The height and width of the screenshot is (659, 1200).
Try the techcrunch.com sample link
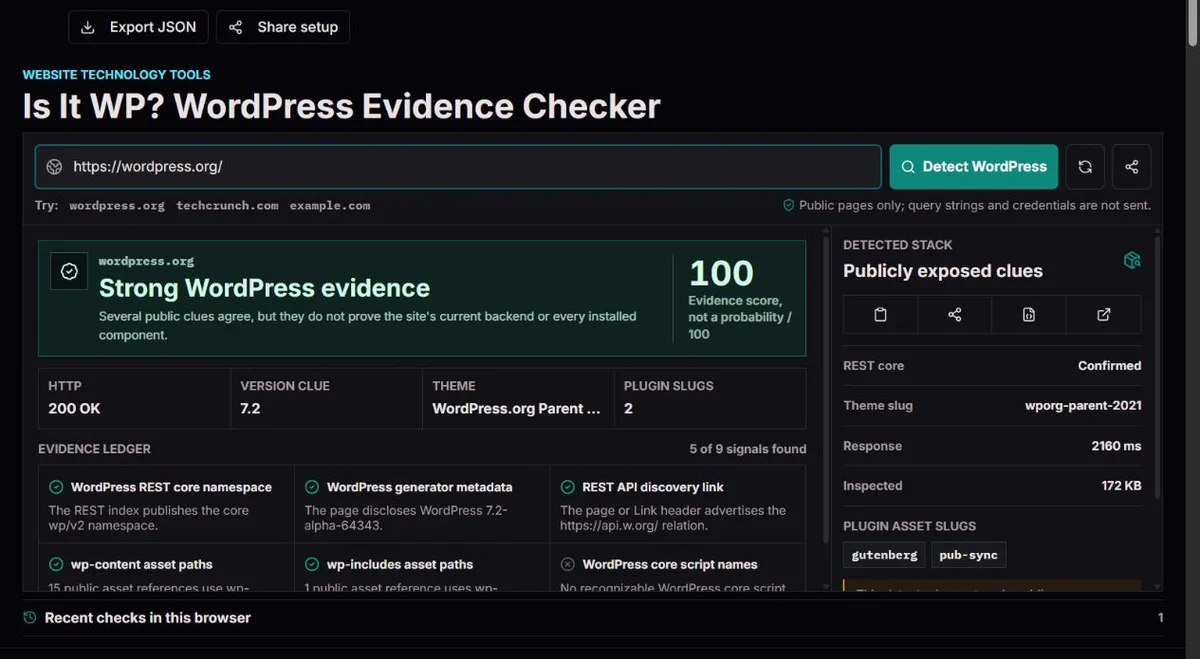tap(227, 205)
